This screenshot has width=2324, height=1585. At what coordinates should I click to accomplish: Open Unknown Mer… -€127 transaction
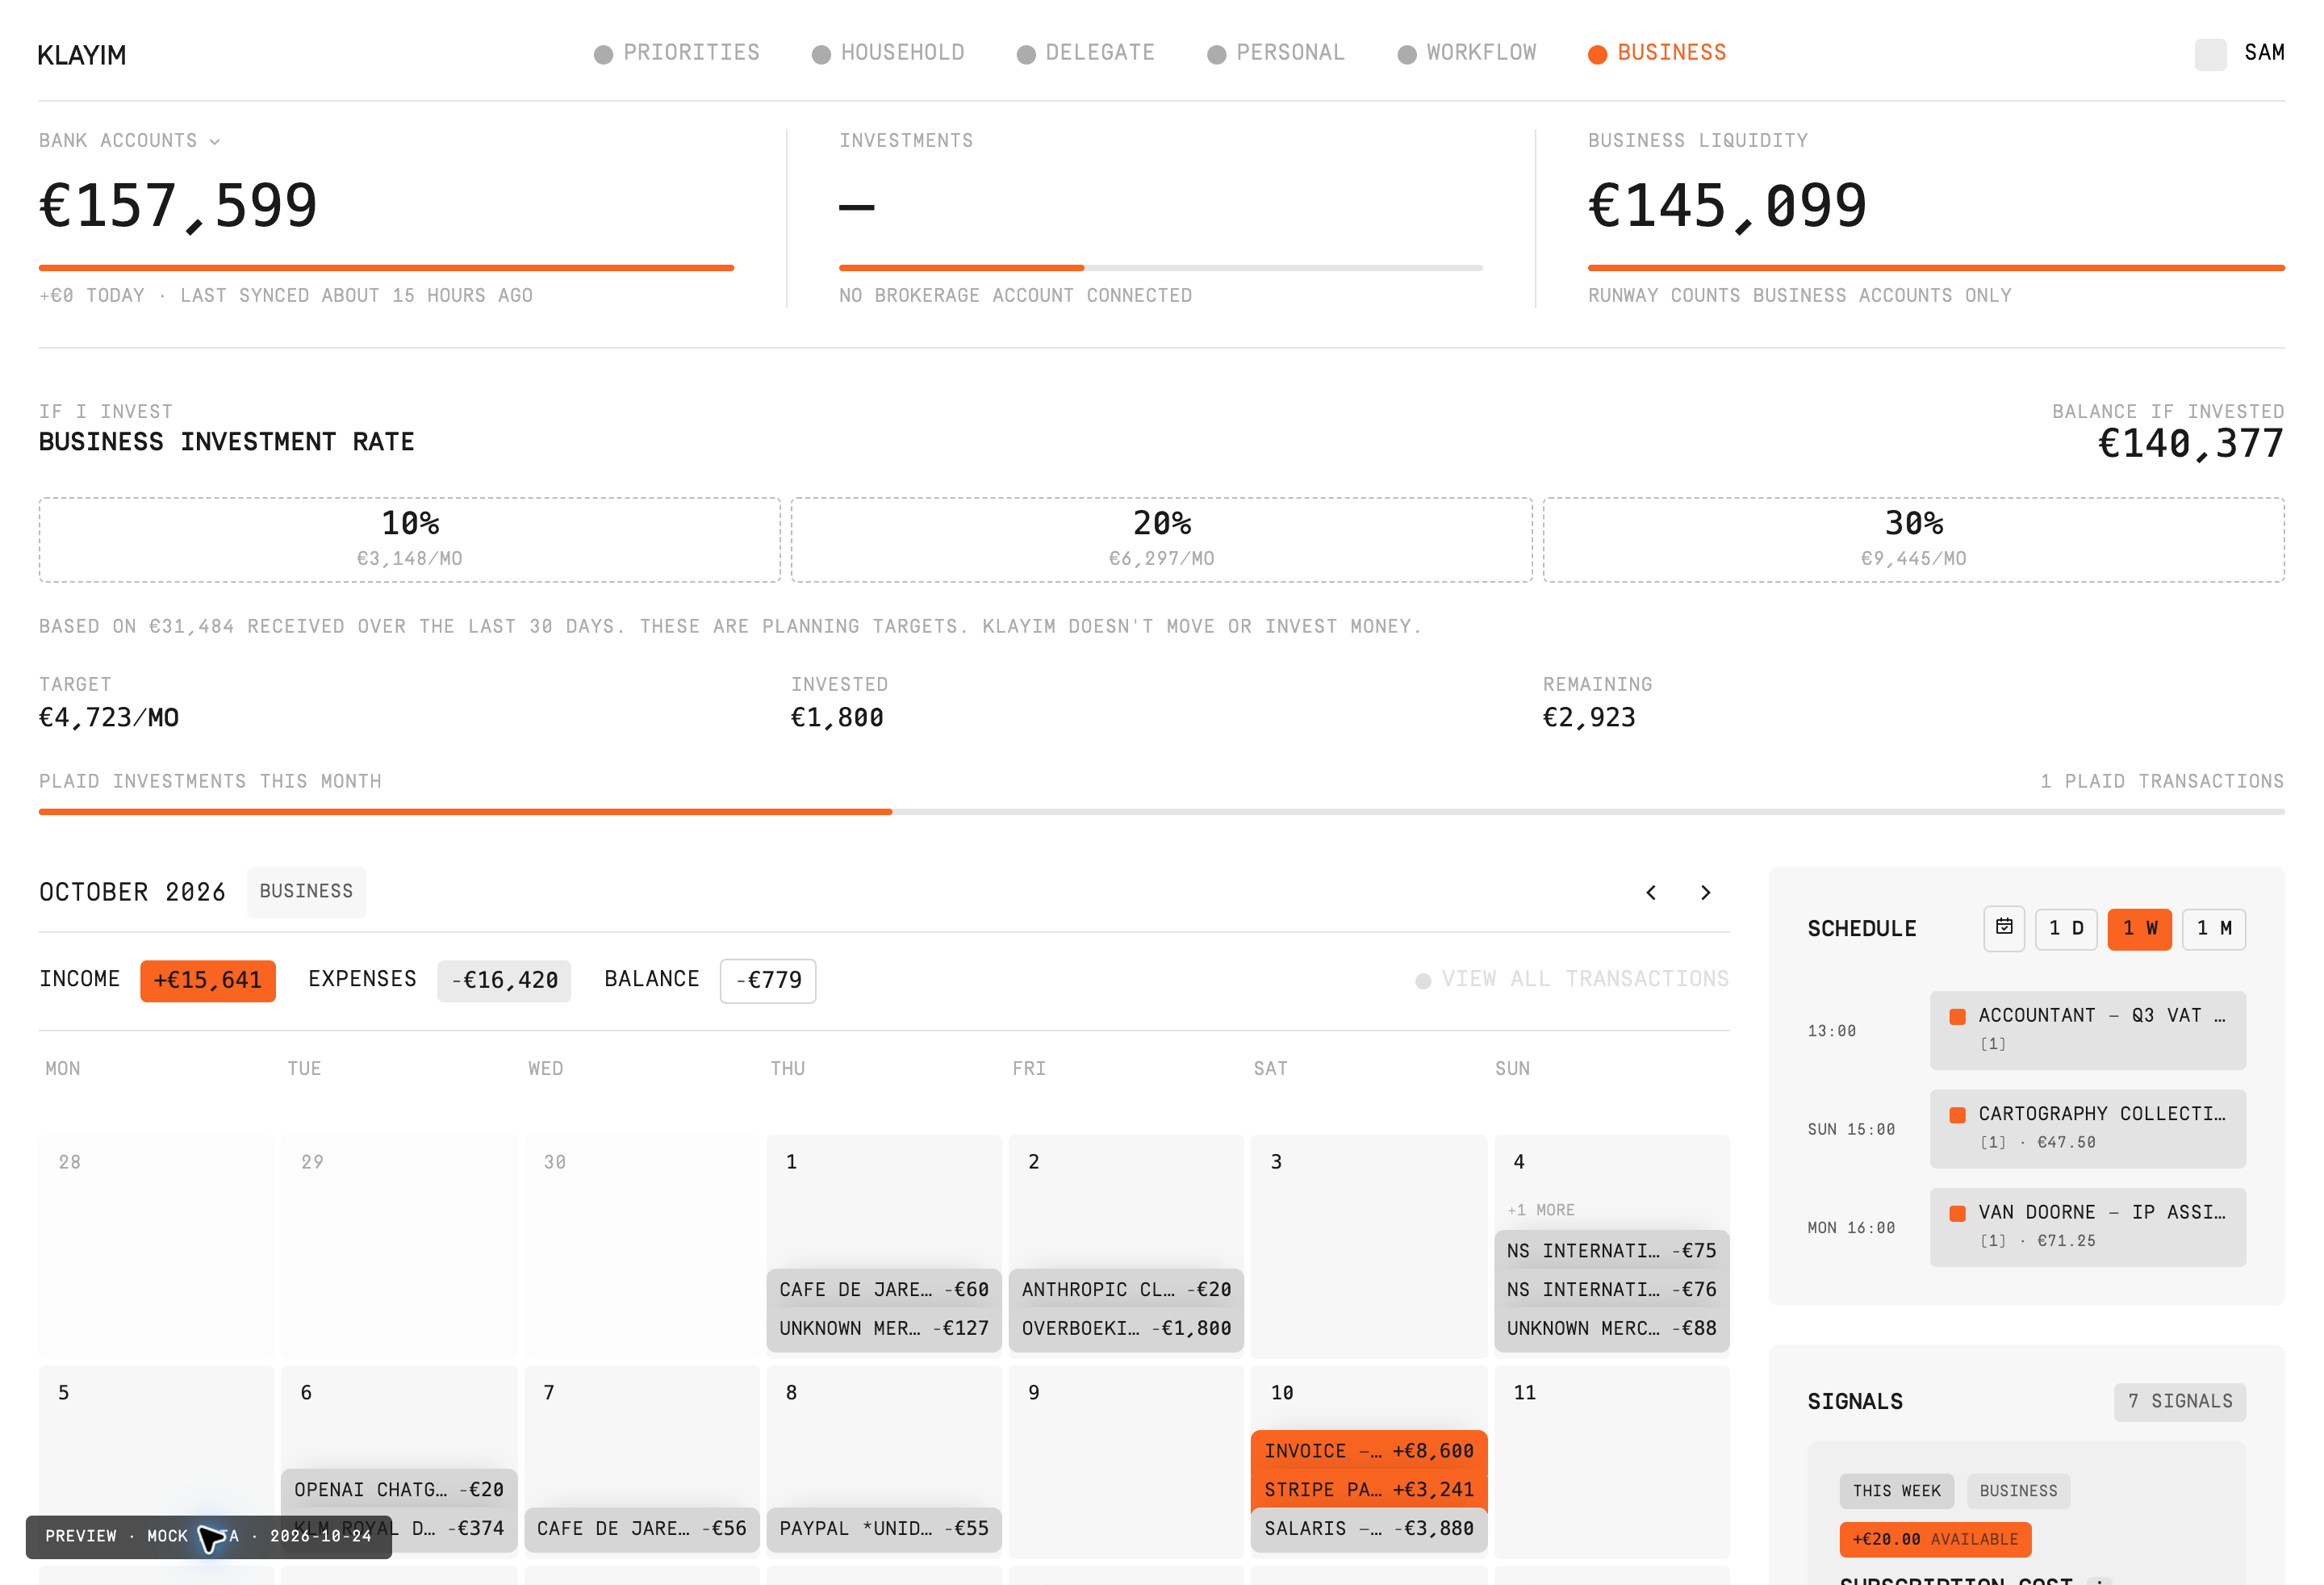(x=884, y=1329)
